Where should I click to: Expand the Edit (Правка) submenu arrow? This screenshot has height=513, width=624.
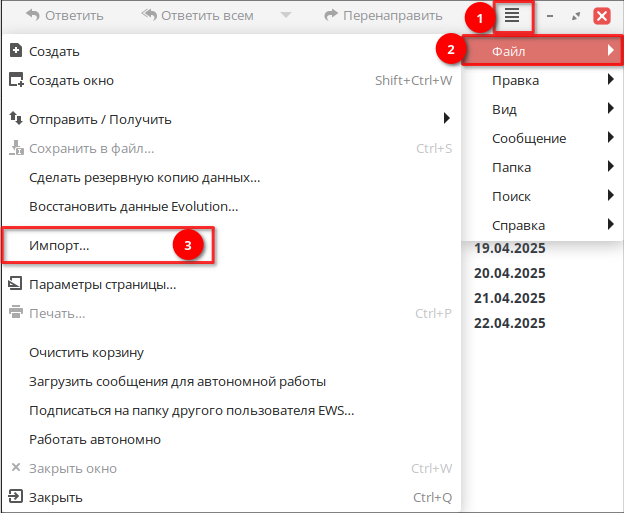click(611, 79)
